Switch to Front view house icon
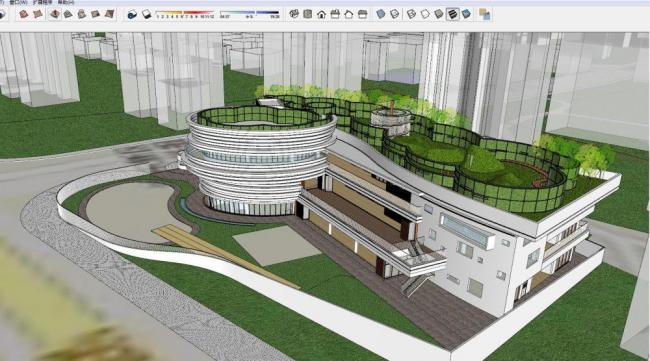Screen dimensions: 650x361 coord(321,15)
